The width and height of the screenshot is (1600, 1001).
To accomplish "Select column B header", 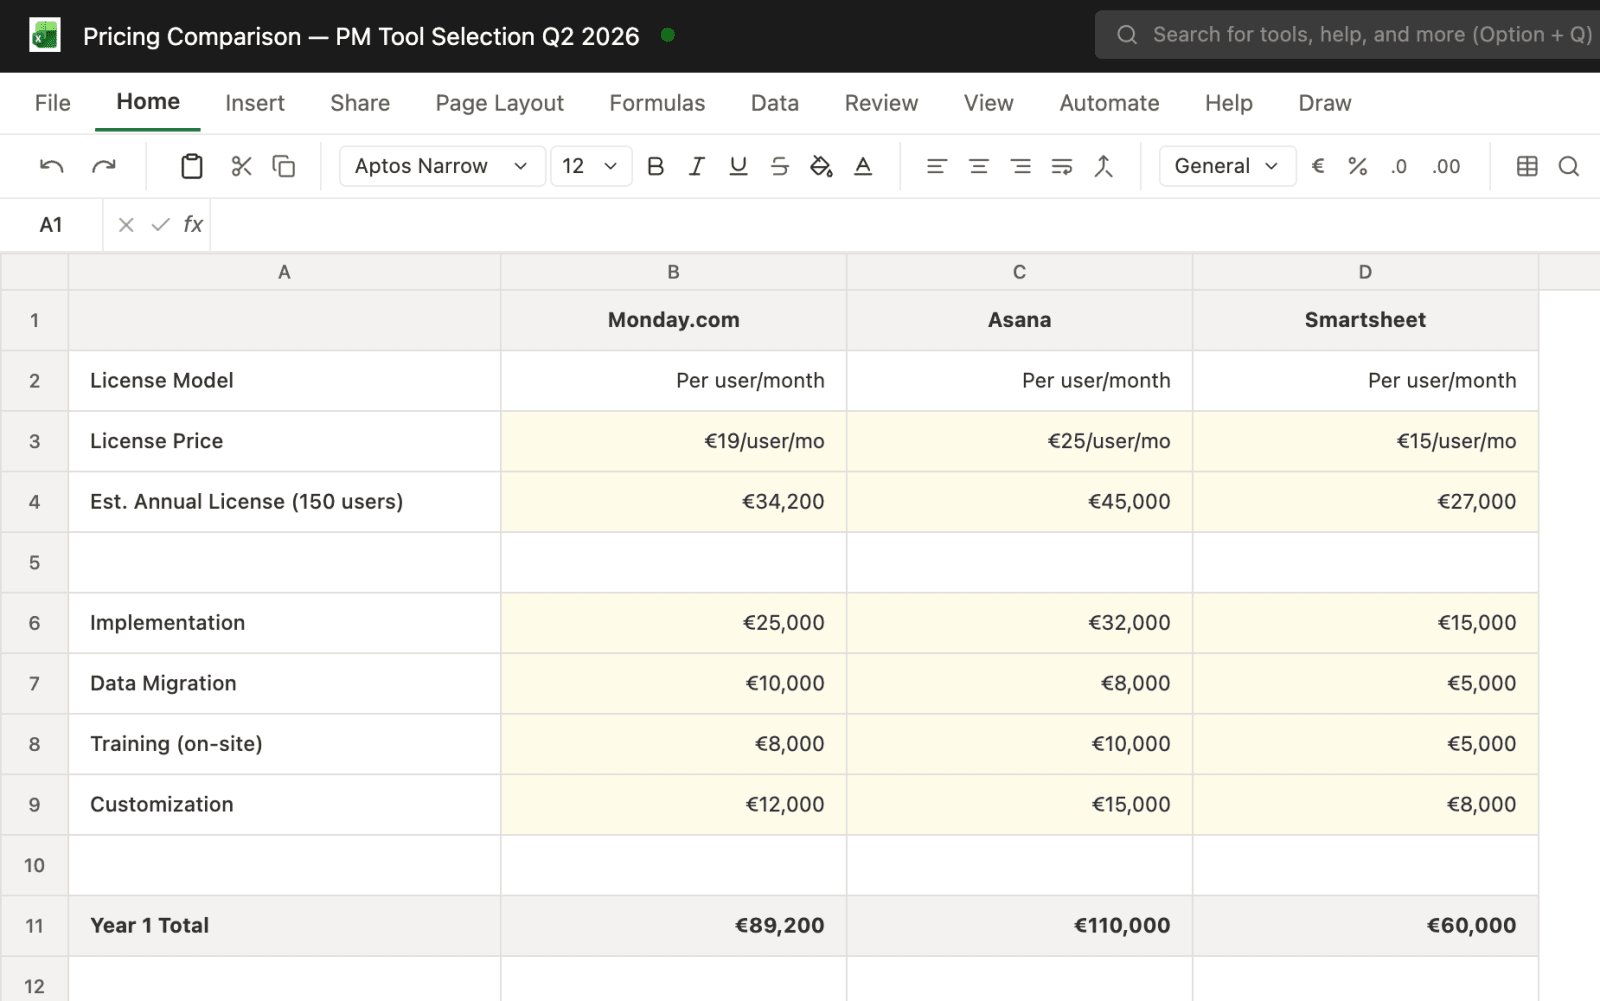I will coord(673,272).
